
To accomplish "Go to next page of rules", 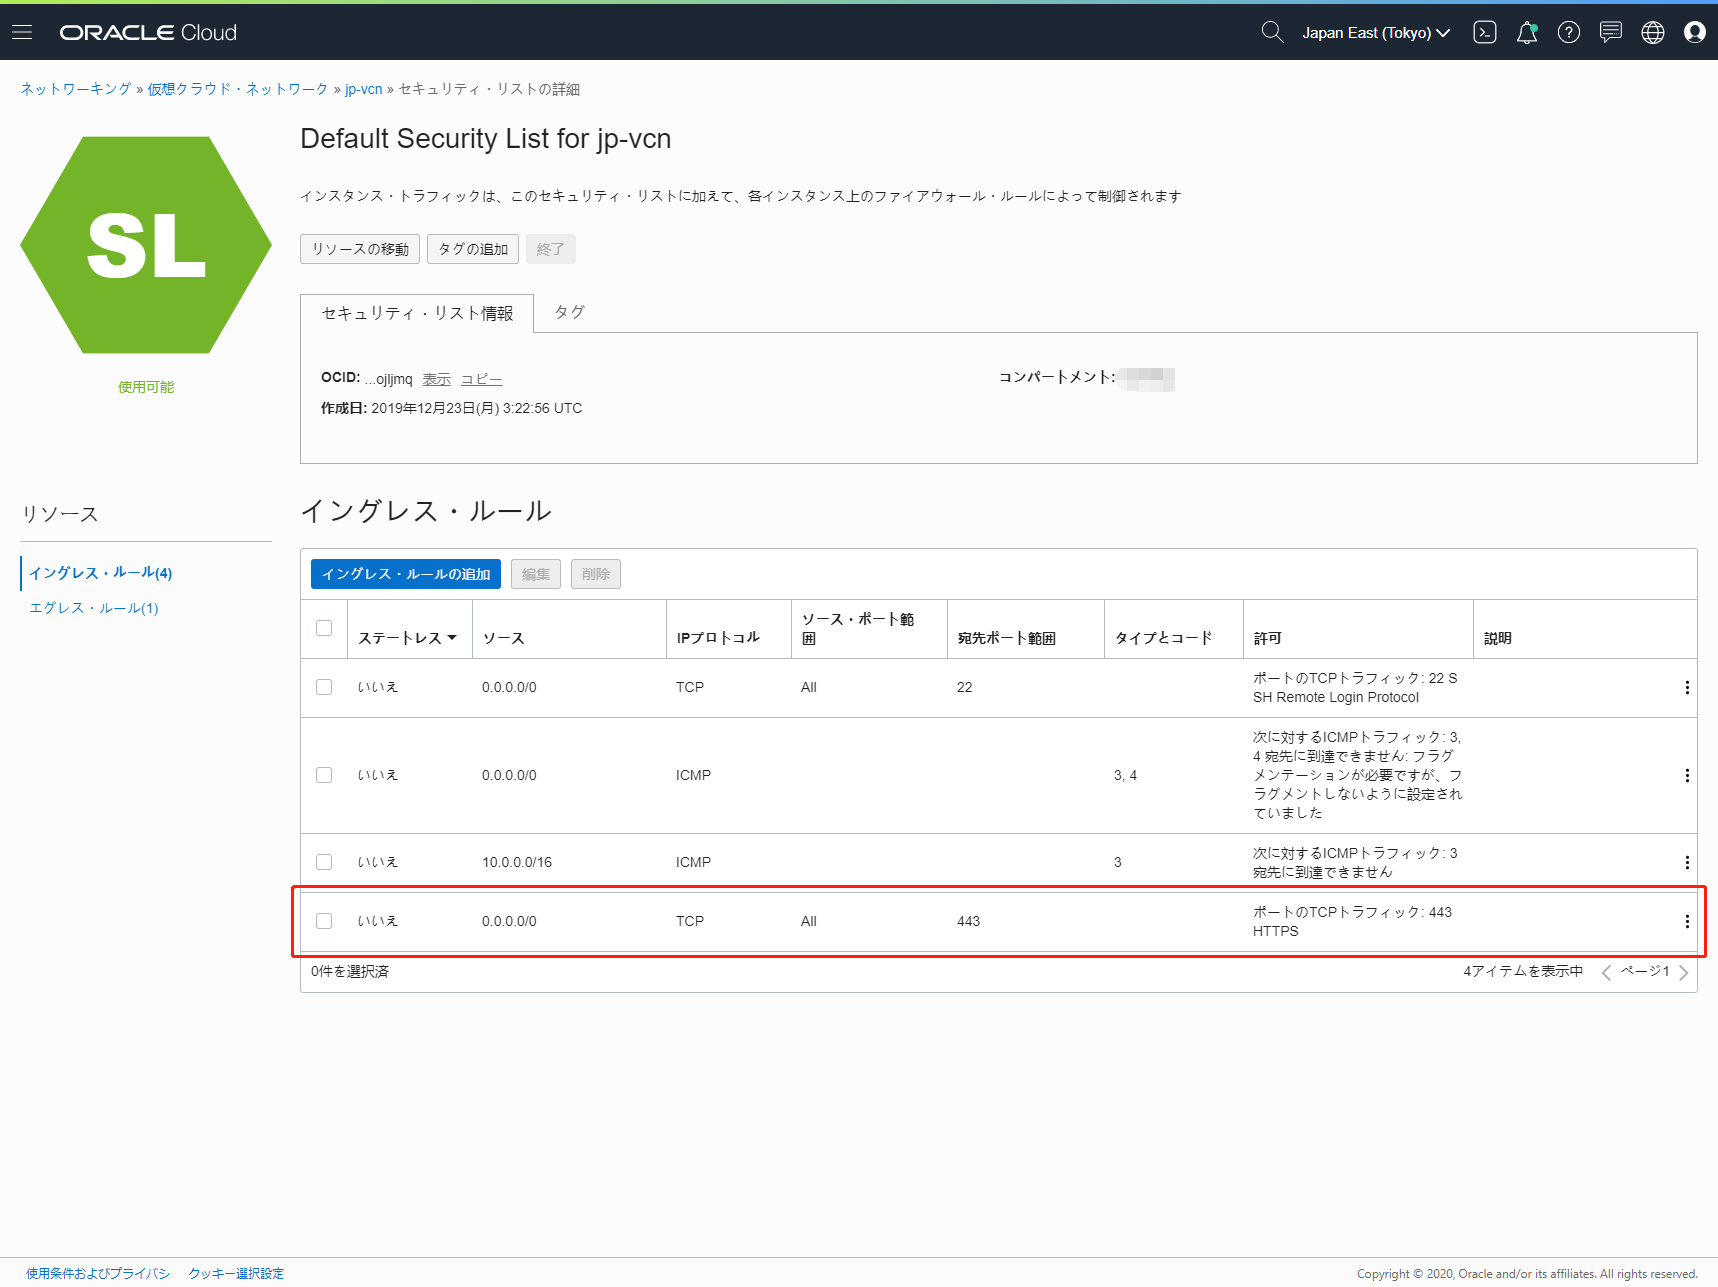I will [1683, 972].
